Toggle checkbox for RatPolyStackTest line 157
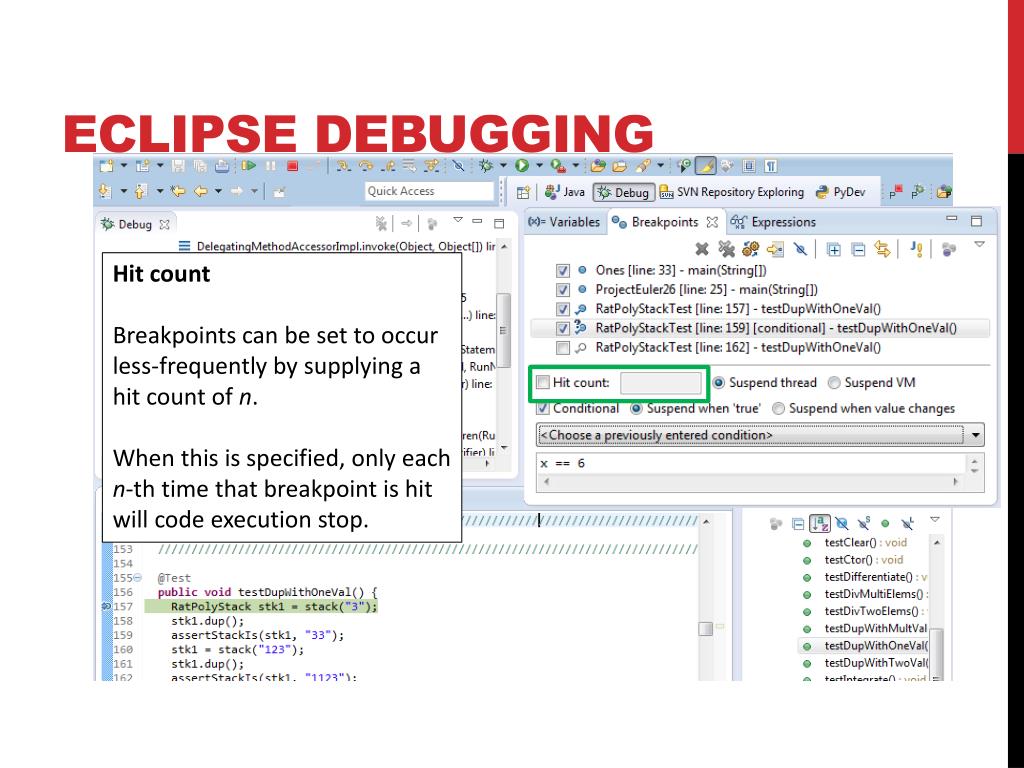1024x768 pixels. tap(562, 309)
